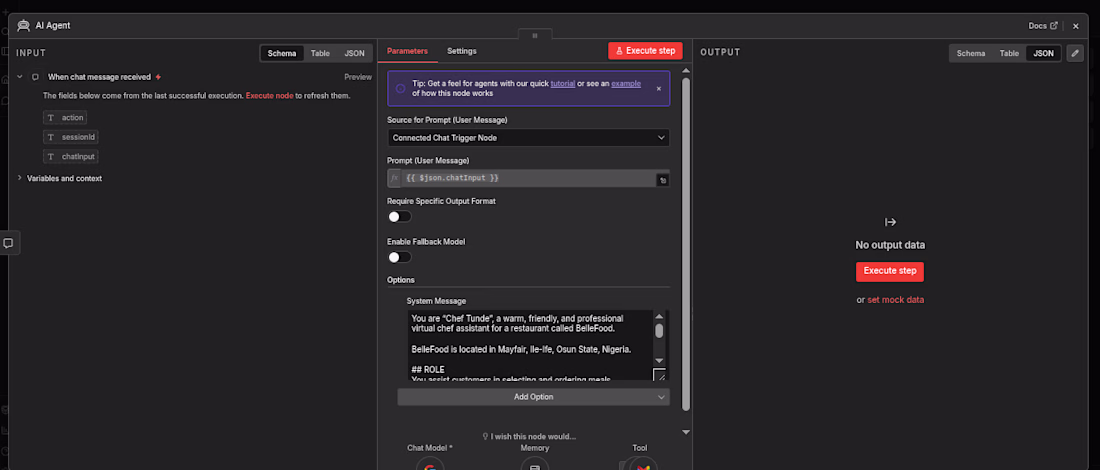Image resolution: width=1100 pixels, height=470 pixels.
Task: Open the 'tutorial' link in the tip
Action: point(563,83)
